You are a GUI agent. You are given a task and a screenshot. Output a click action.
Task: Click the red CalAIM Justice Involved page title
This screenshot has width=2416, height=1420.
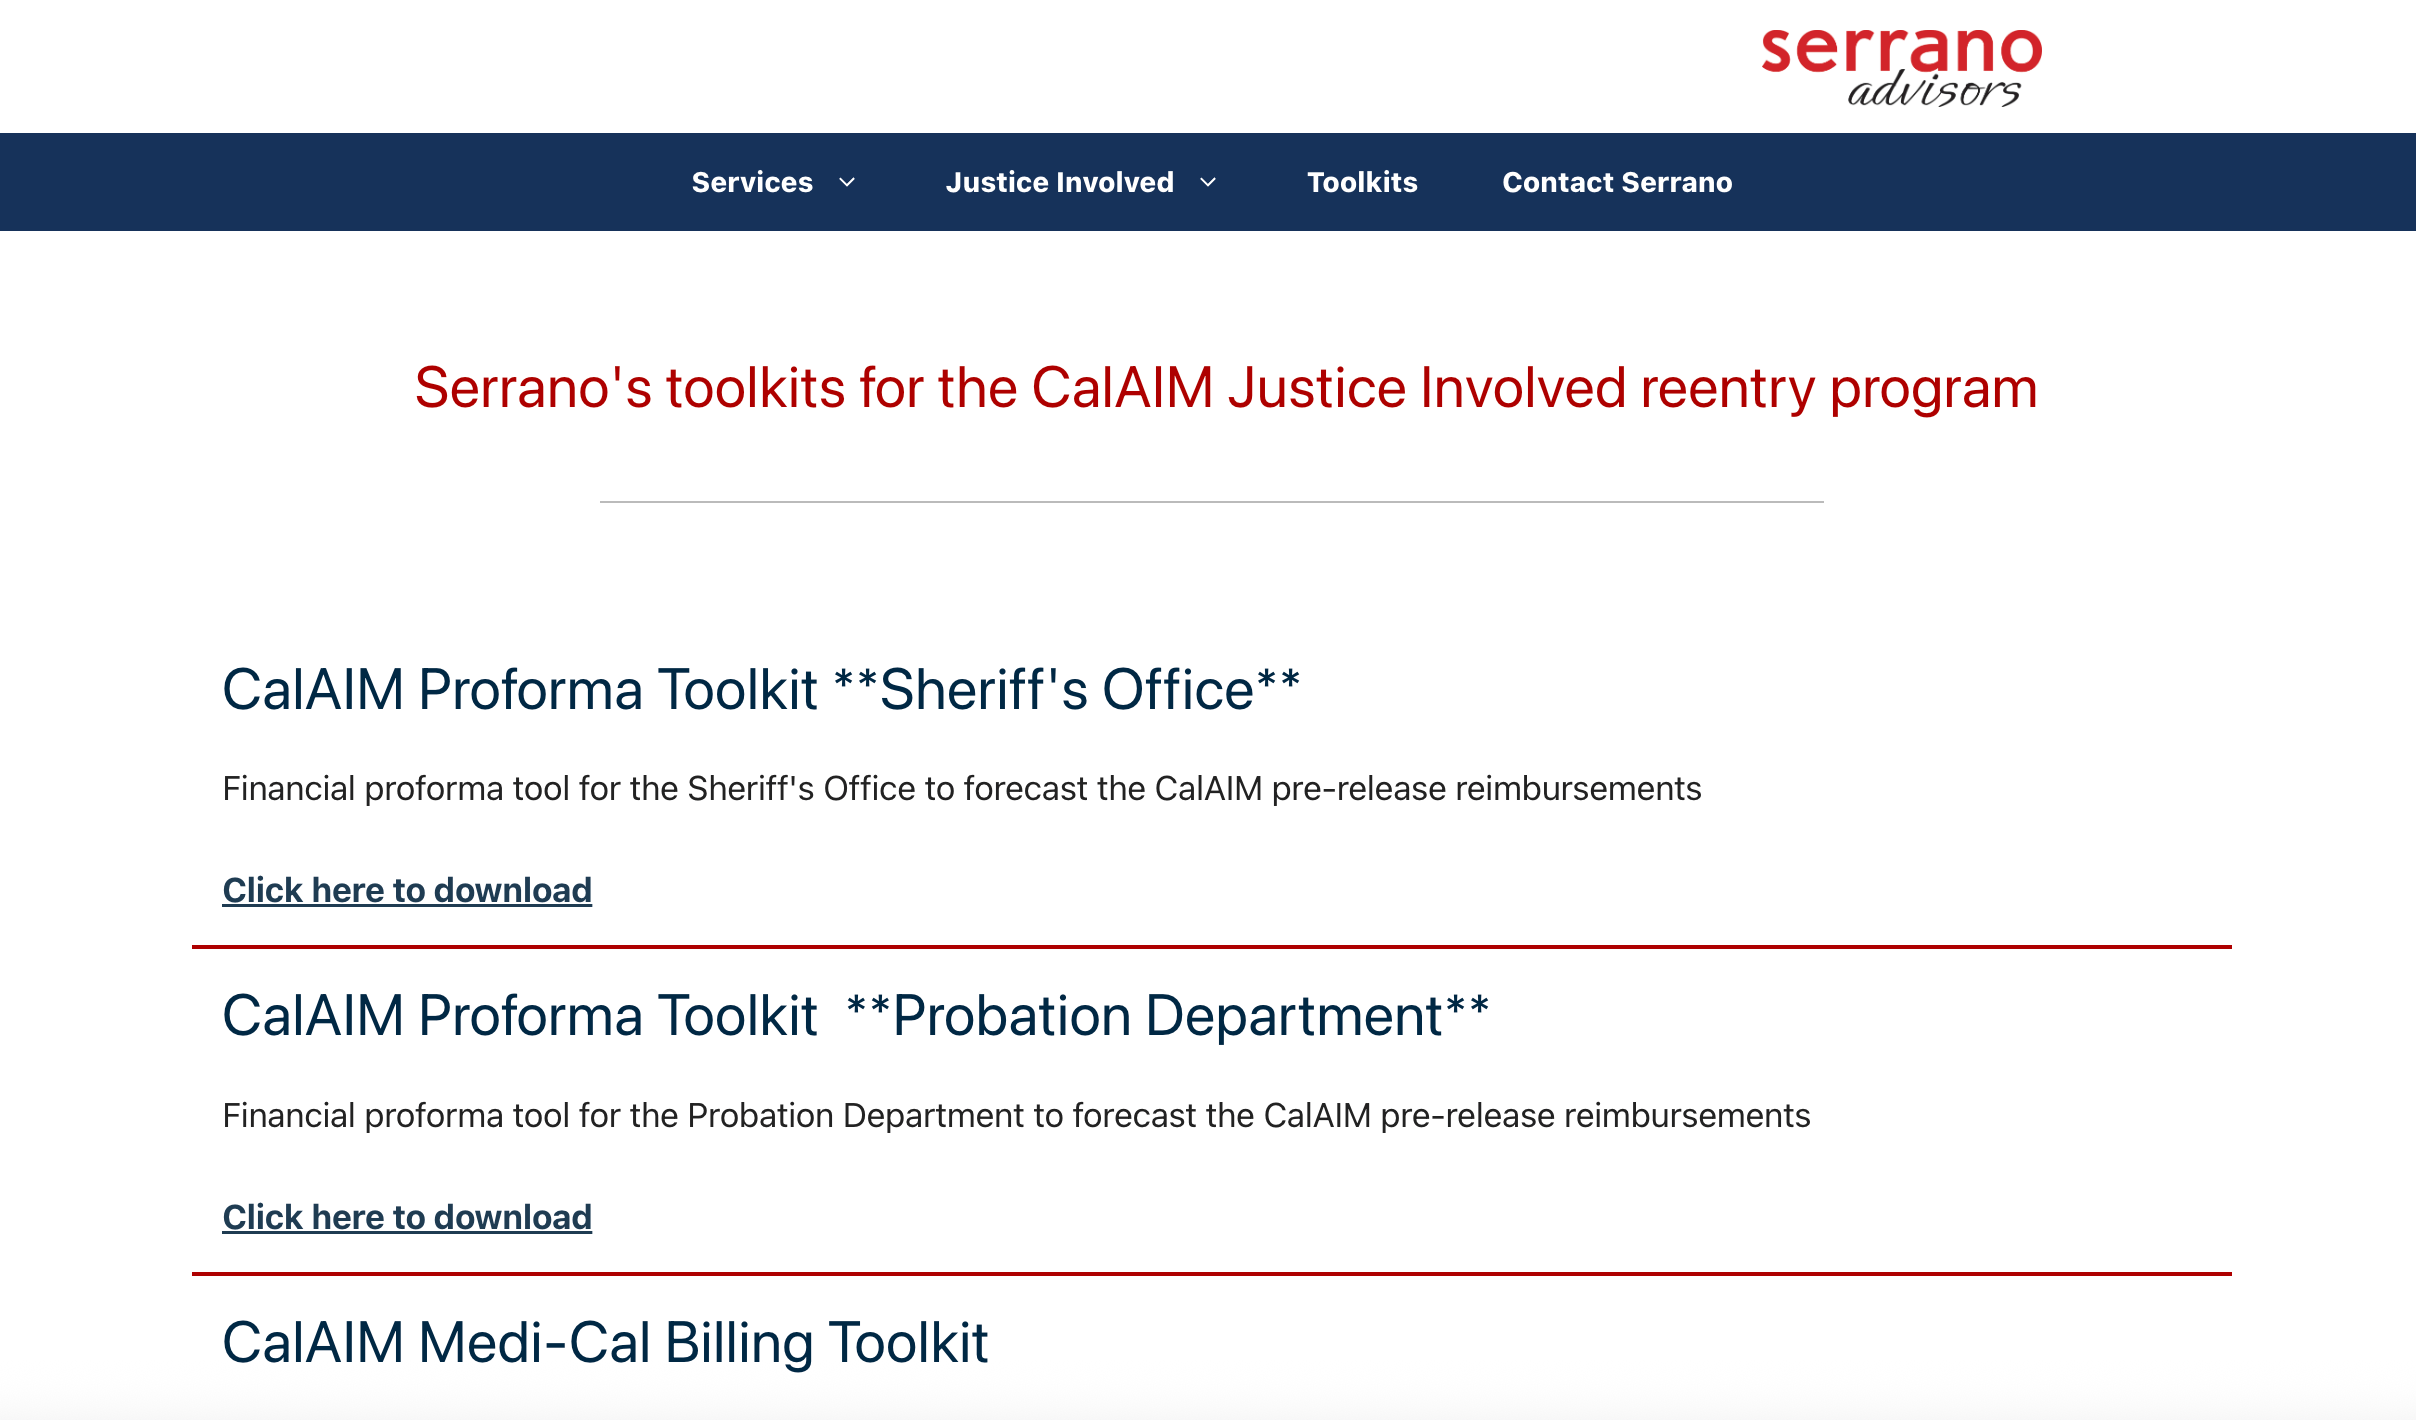point(1225,388)
